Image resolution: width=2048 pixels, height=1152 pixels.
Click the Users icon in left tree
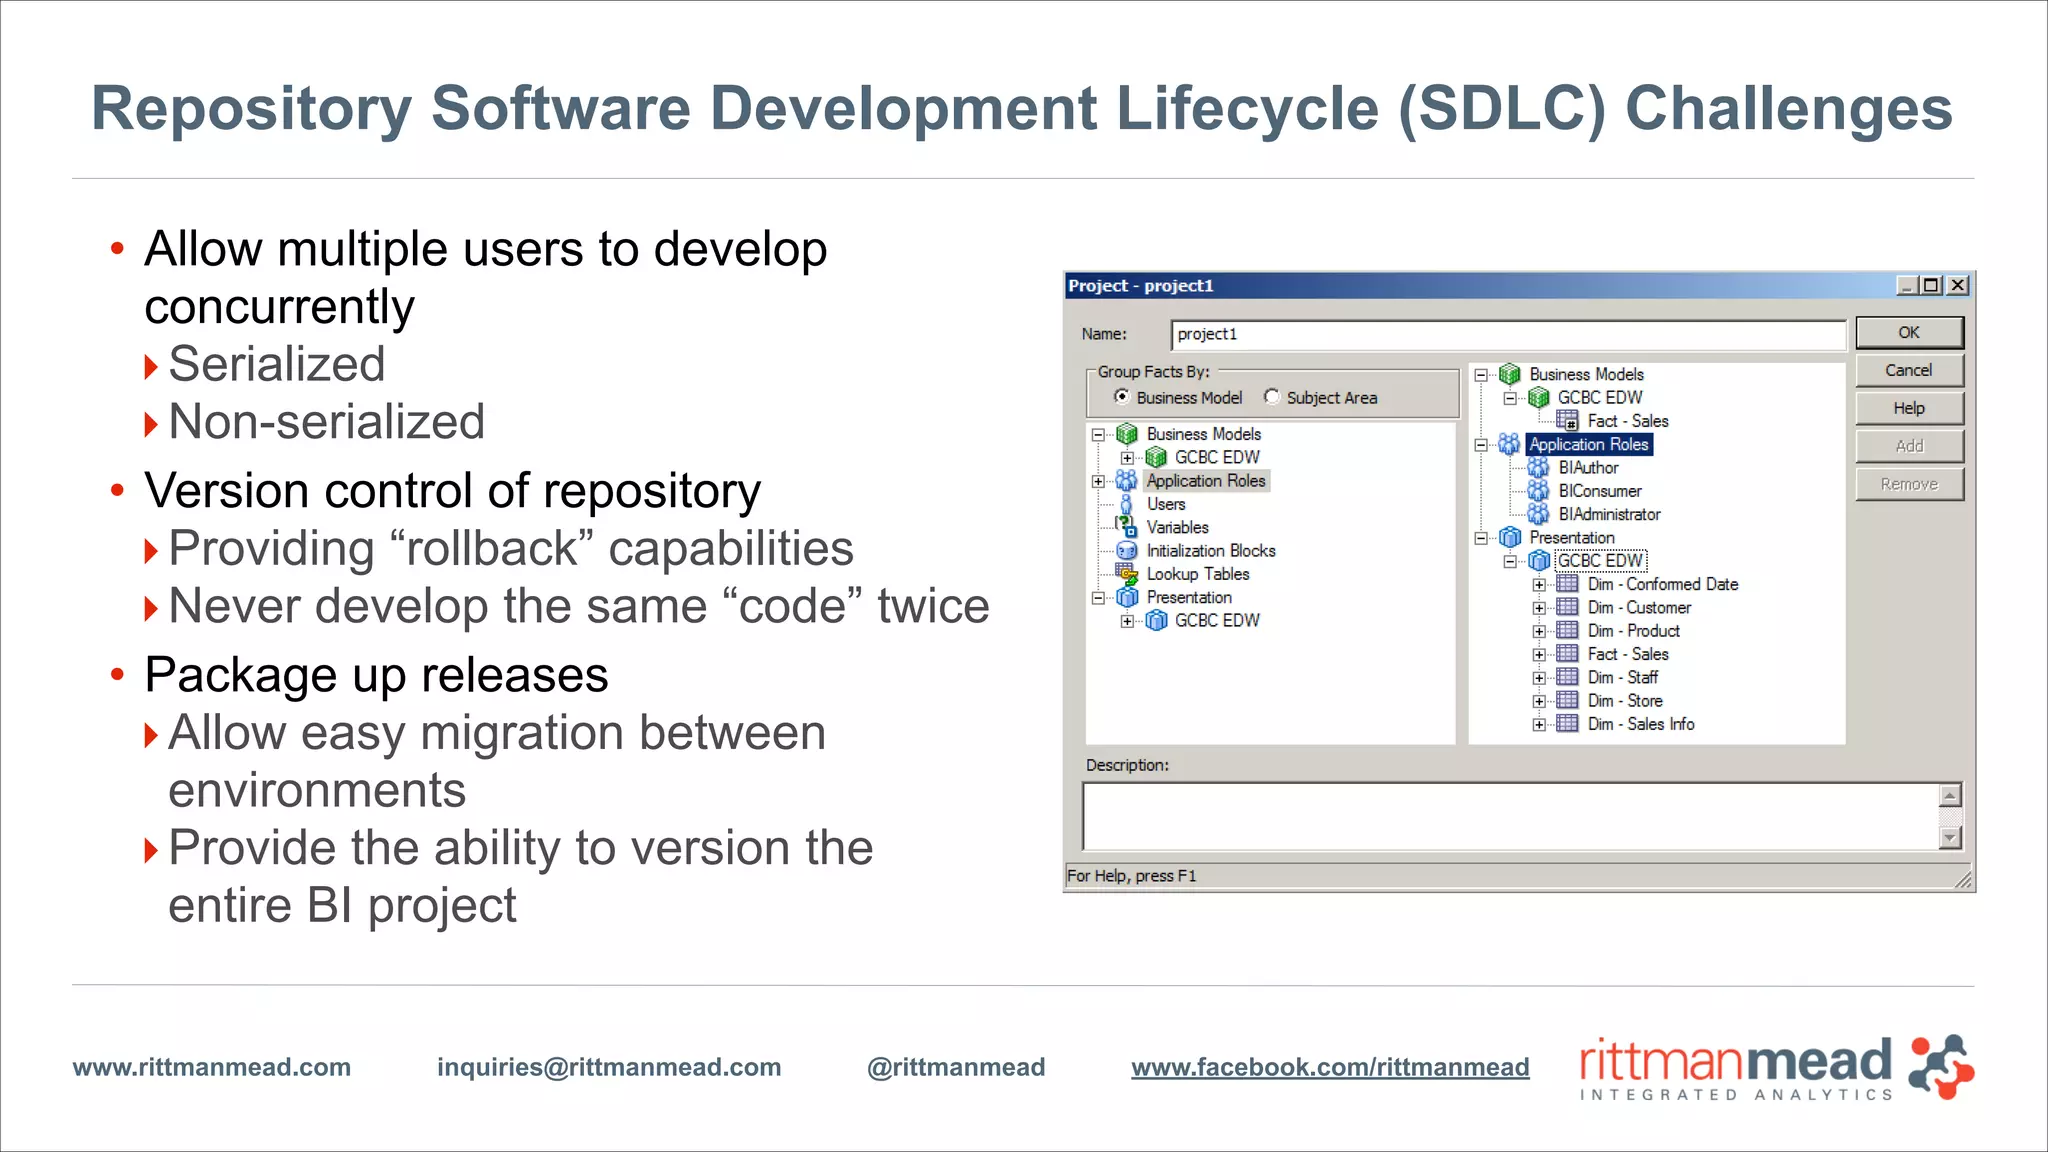point(1126,504)
